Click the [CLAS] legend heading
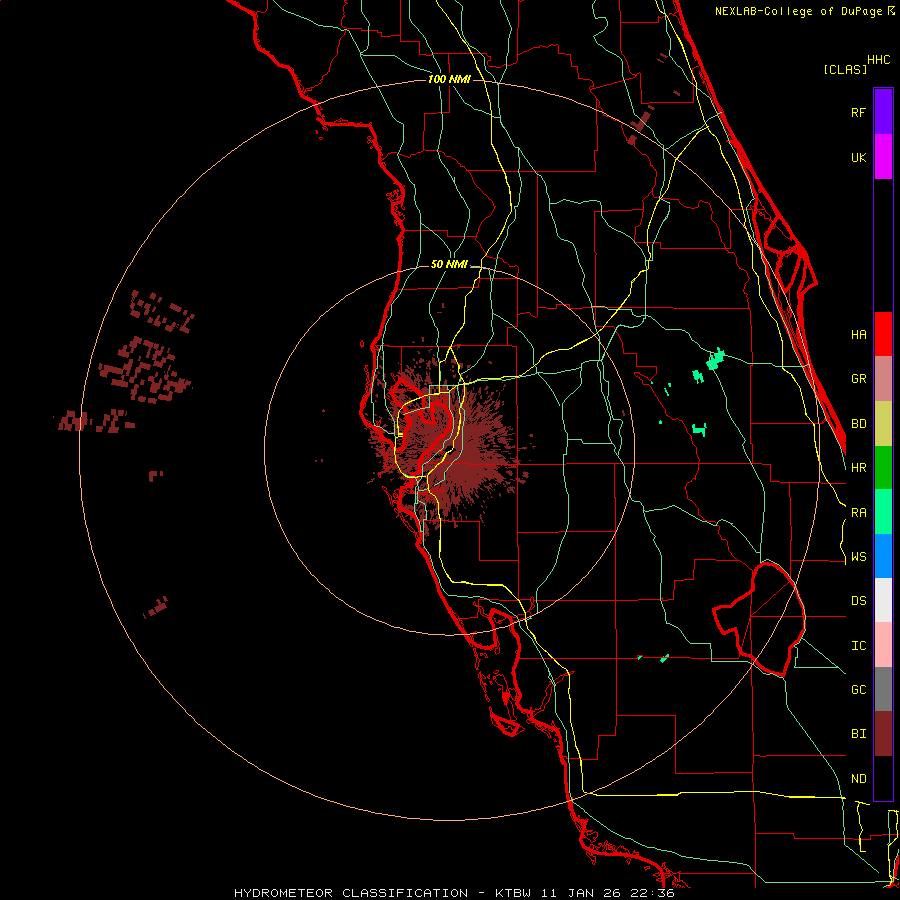The image size is (900, 900). tap(845, 70)
